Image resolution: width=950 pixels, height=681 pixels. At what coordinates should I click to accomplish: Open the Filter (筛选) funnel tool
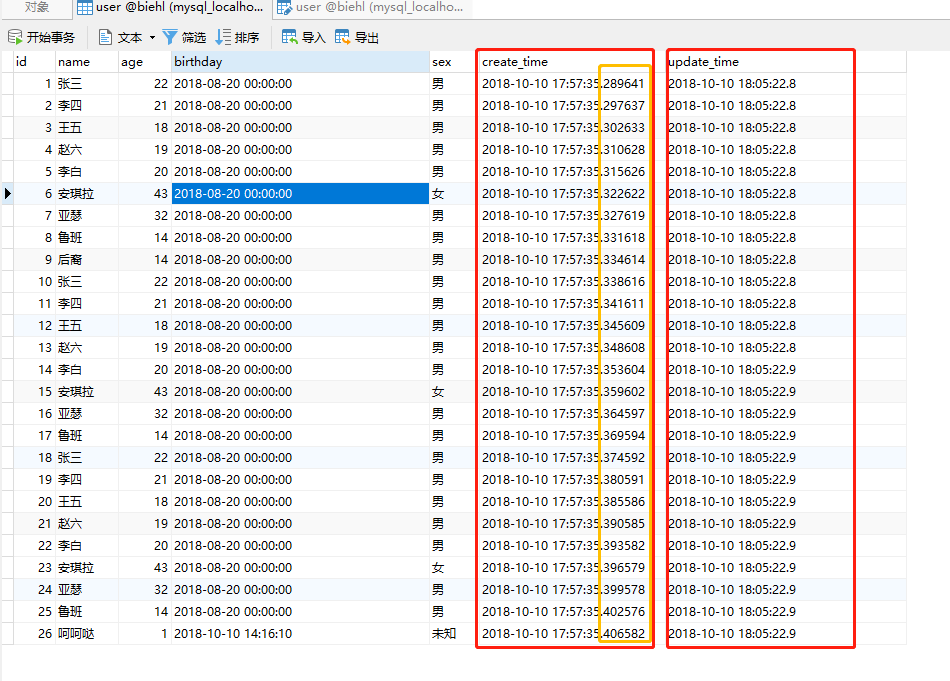(170, 37)
